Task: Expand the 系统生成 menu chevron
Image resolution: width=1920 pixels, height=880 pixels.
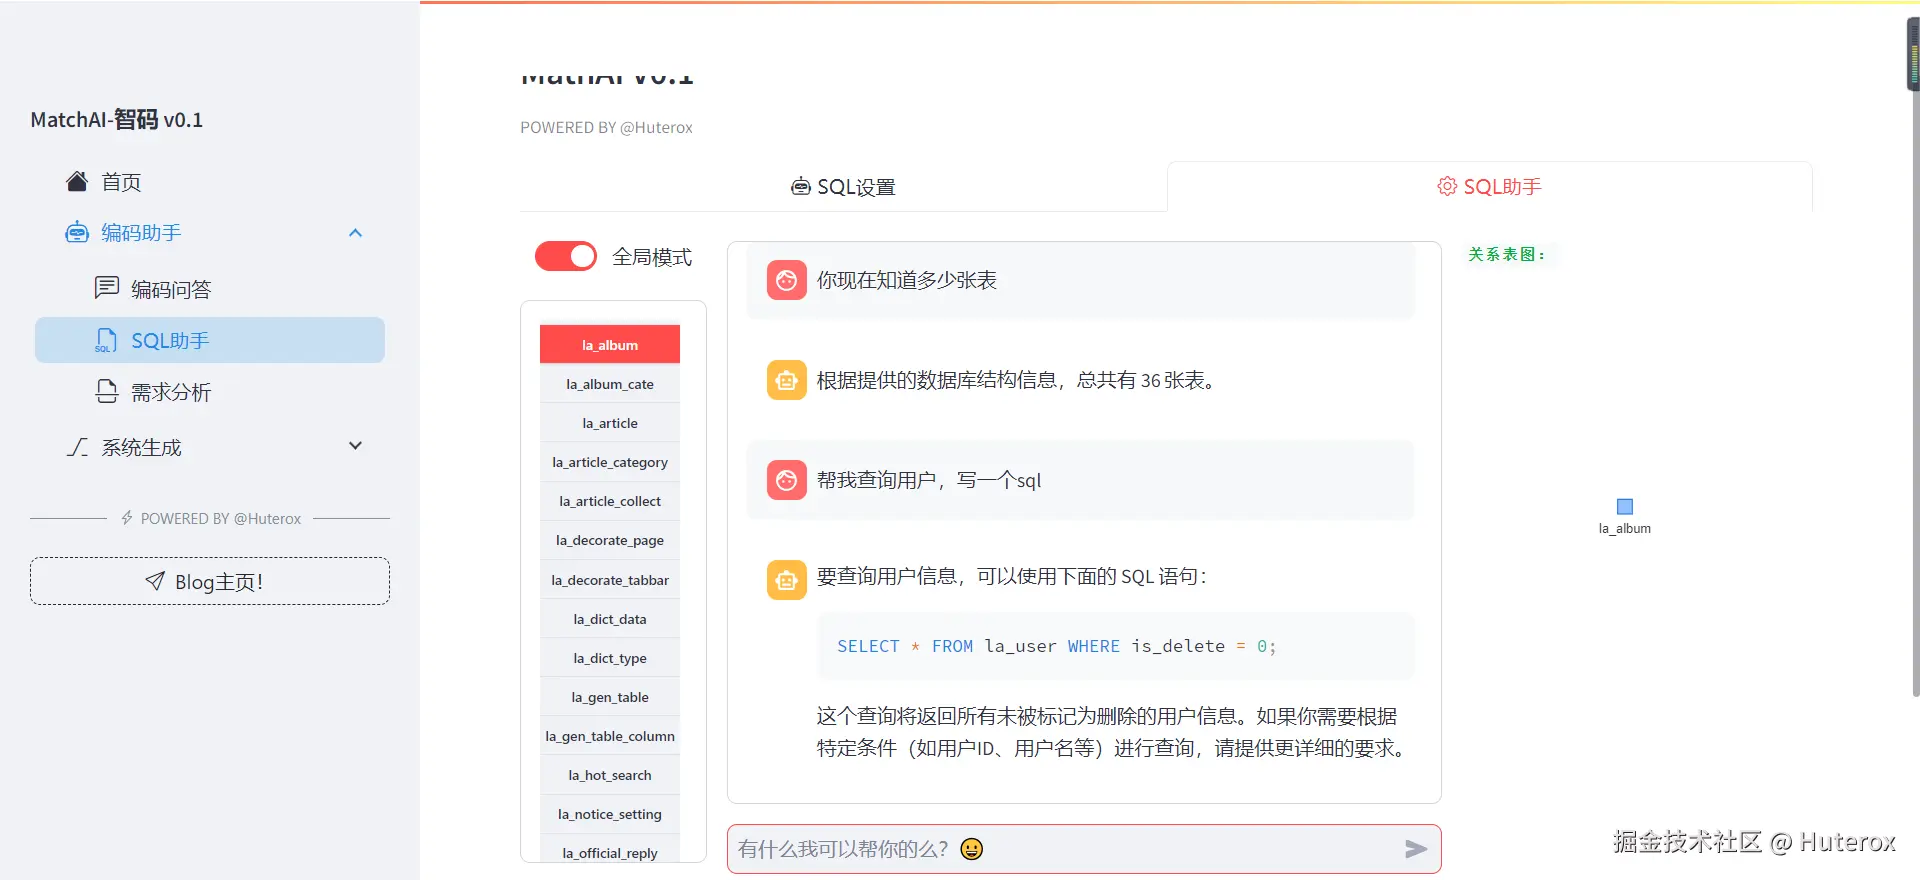Action: pos(355,446)
